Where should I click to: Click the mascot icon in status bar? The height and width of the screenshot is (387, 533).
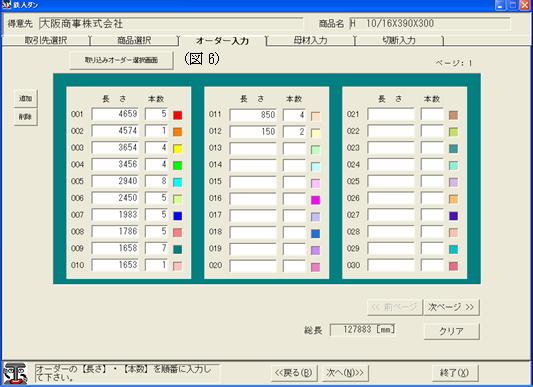[15, 373]
